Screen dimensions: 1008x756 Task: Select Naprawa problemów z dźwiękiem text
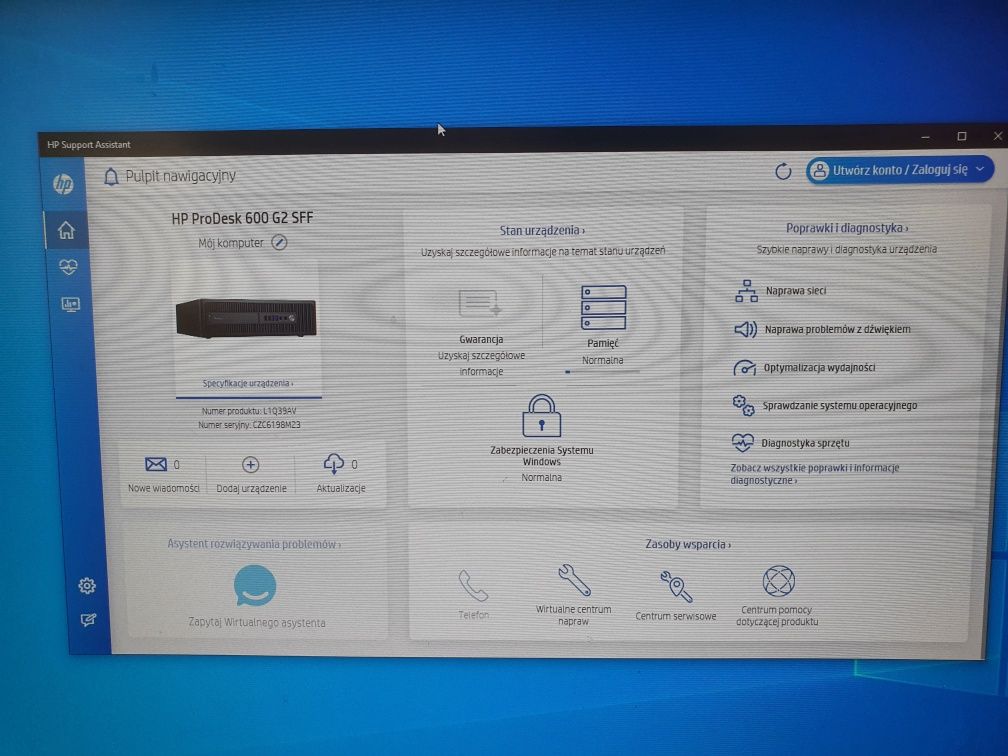(x=838, y=329)
